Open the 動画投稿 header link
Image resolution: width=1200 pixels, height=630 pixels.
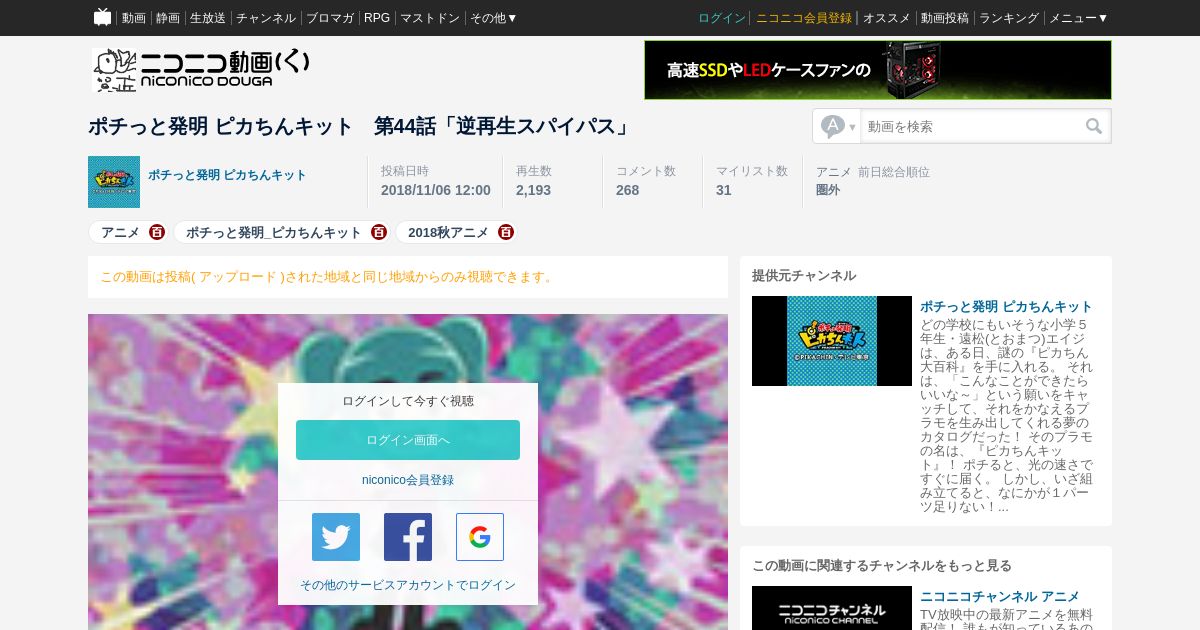coord(945,18)
